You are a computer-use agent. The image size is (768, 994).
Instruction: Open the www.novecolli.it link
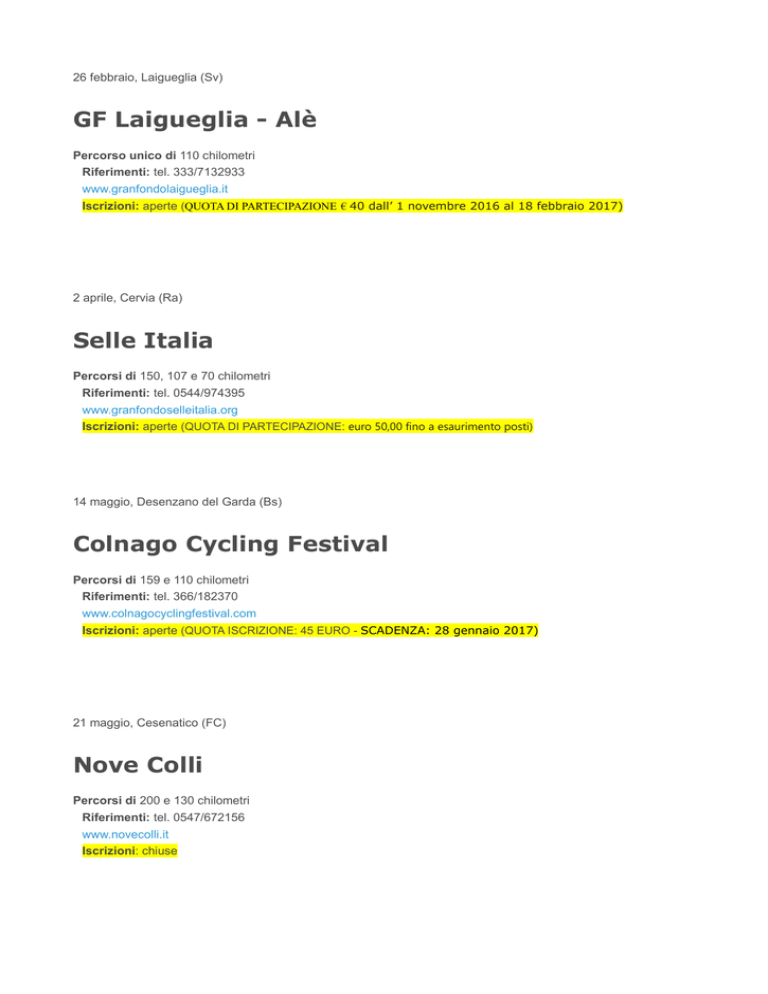(125, 834)
